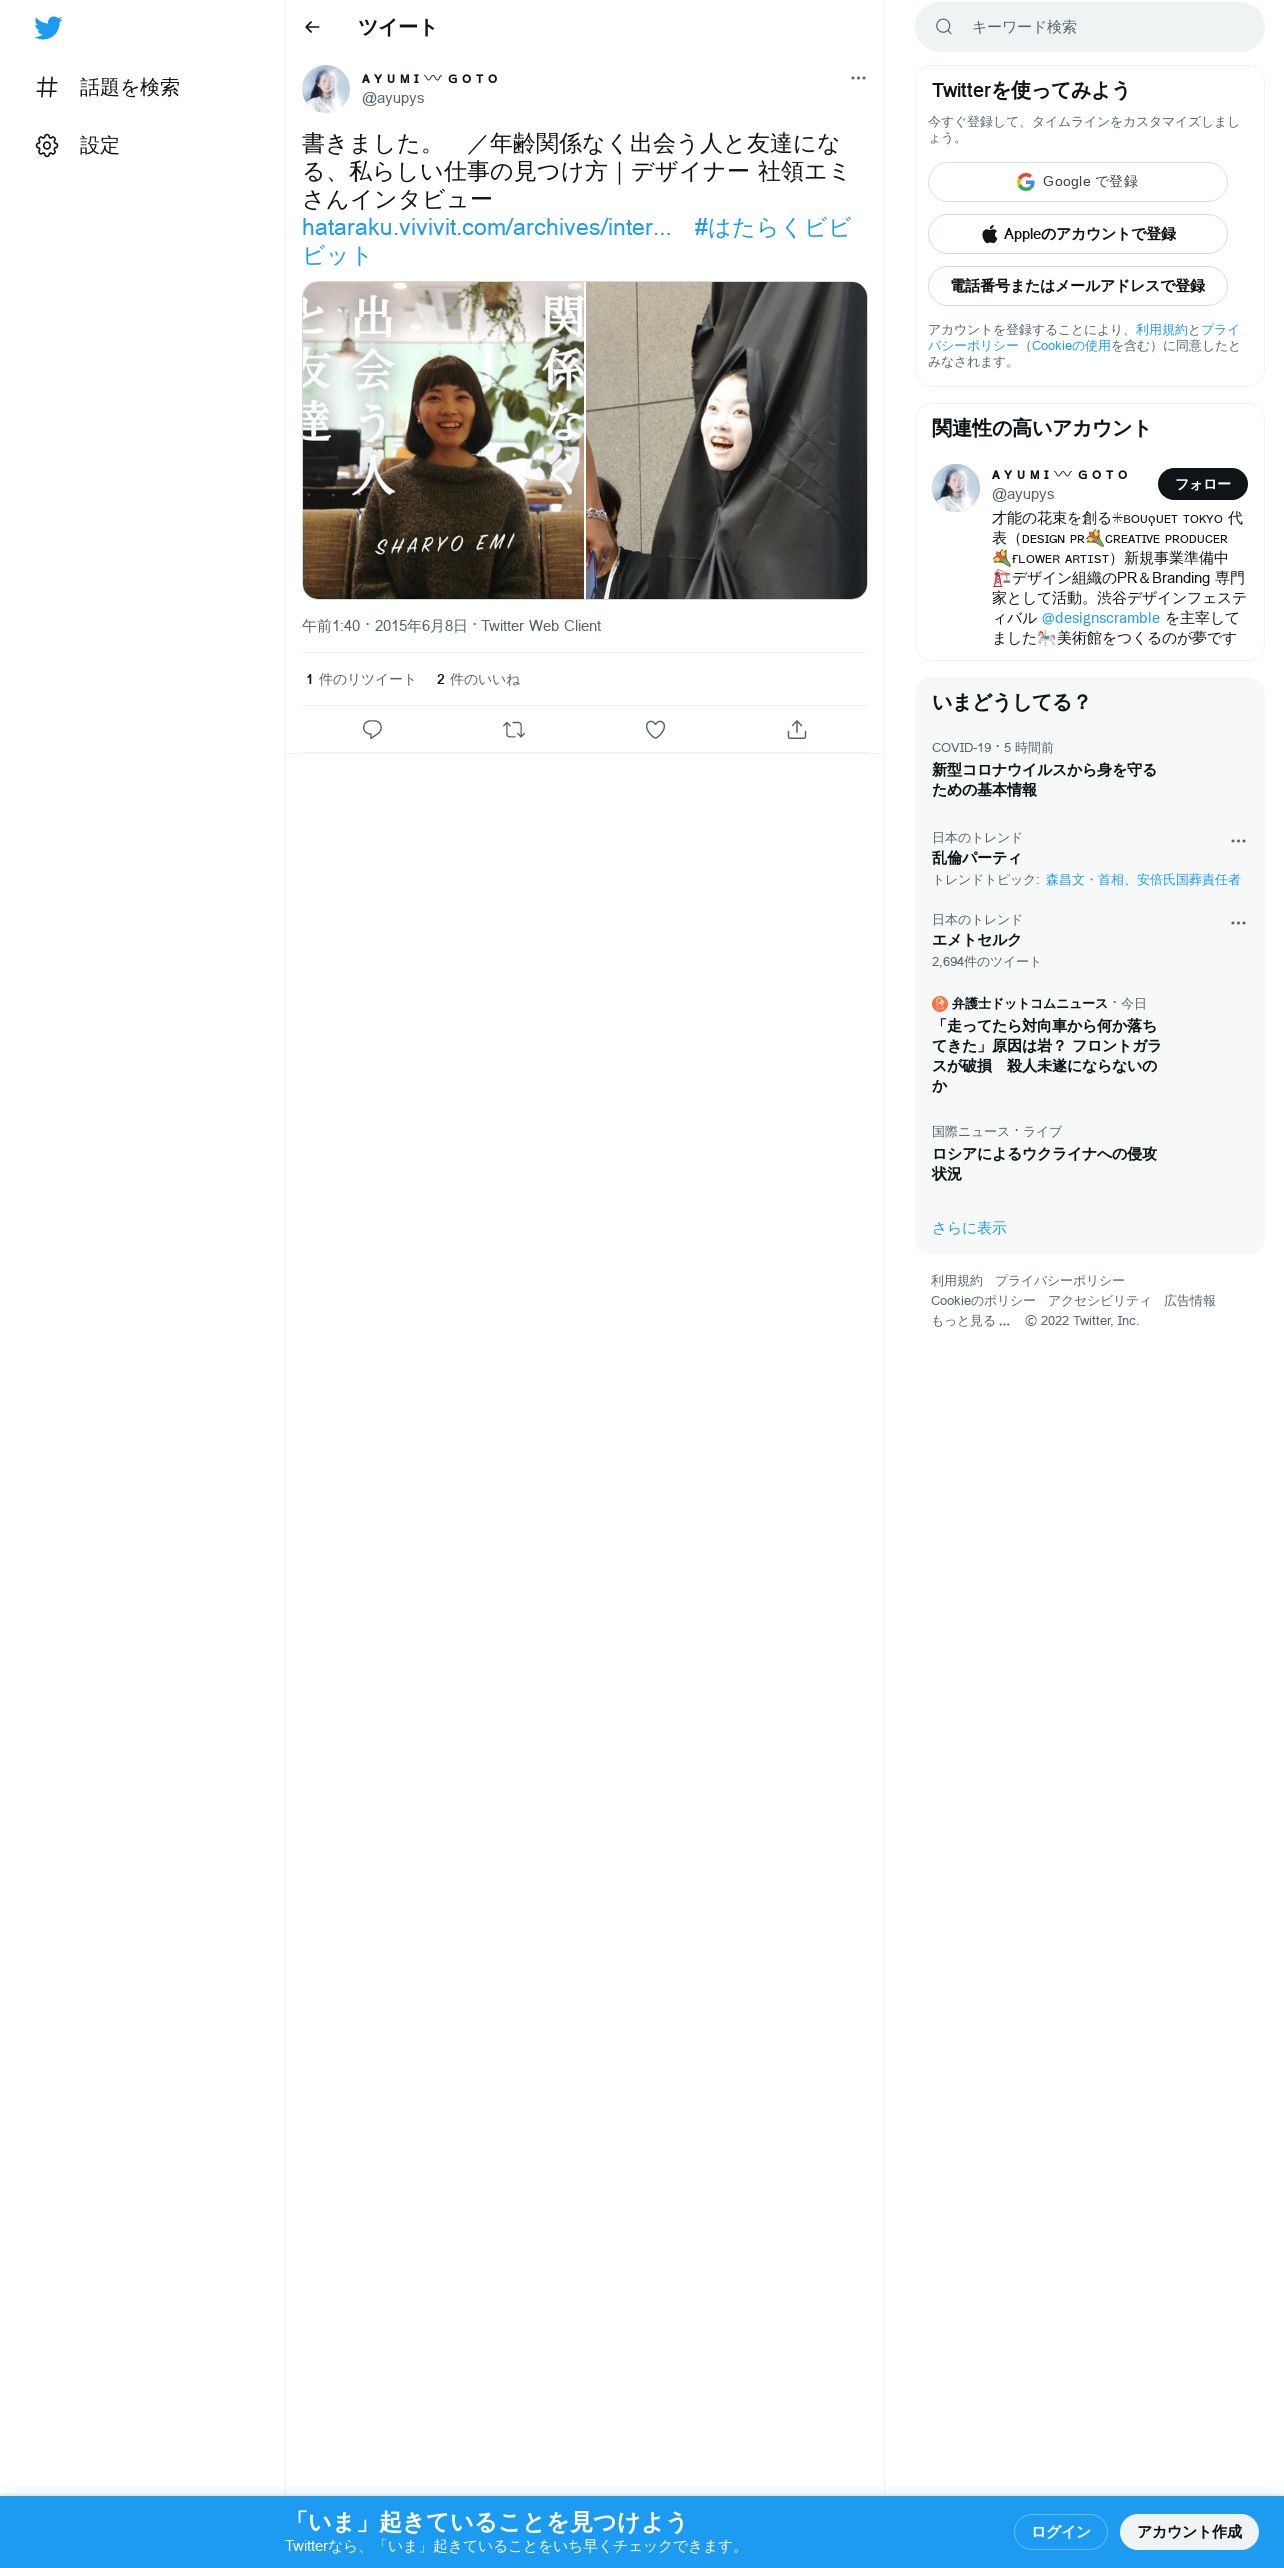
Task: Open COVID-19 新型コロナウイルス trend item
Action: [1090, 770]
